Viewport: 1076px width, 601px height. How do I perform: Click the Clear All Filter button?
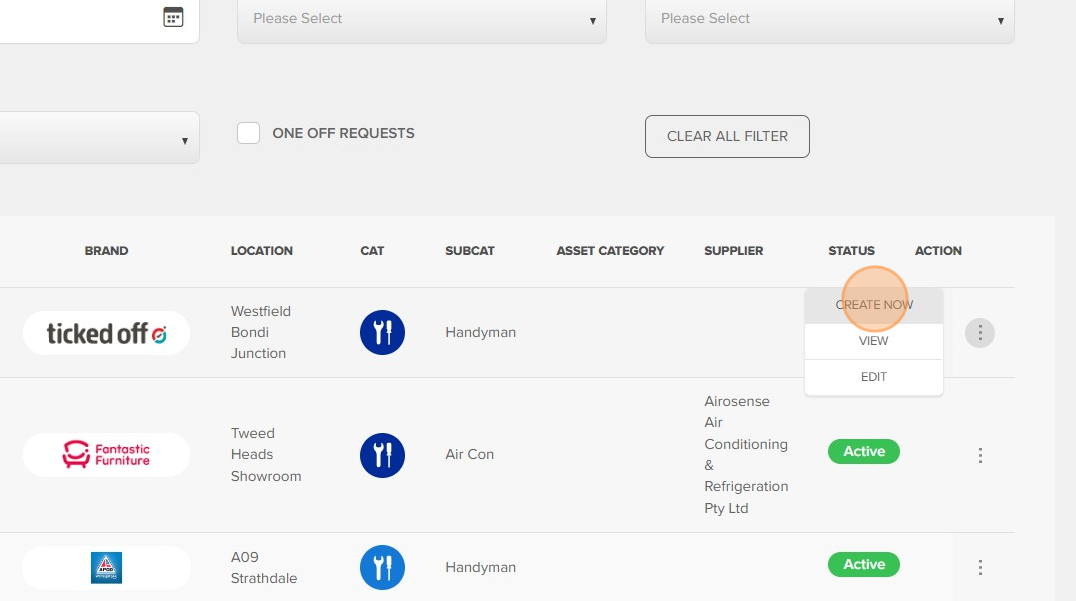[727, 136]
